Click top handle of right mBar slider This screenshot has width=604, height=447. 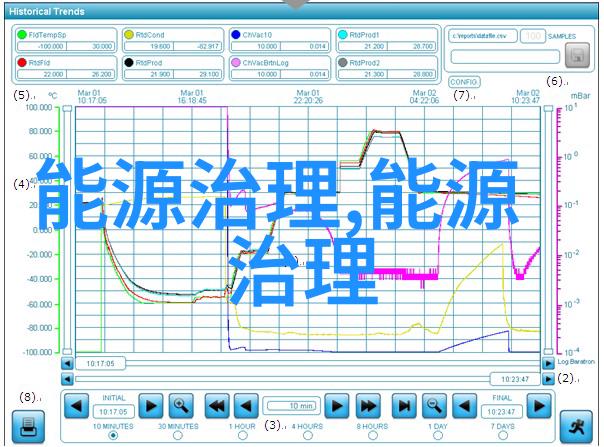pyautogui.click(x=548, y=109)
